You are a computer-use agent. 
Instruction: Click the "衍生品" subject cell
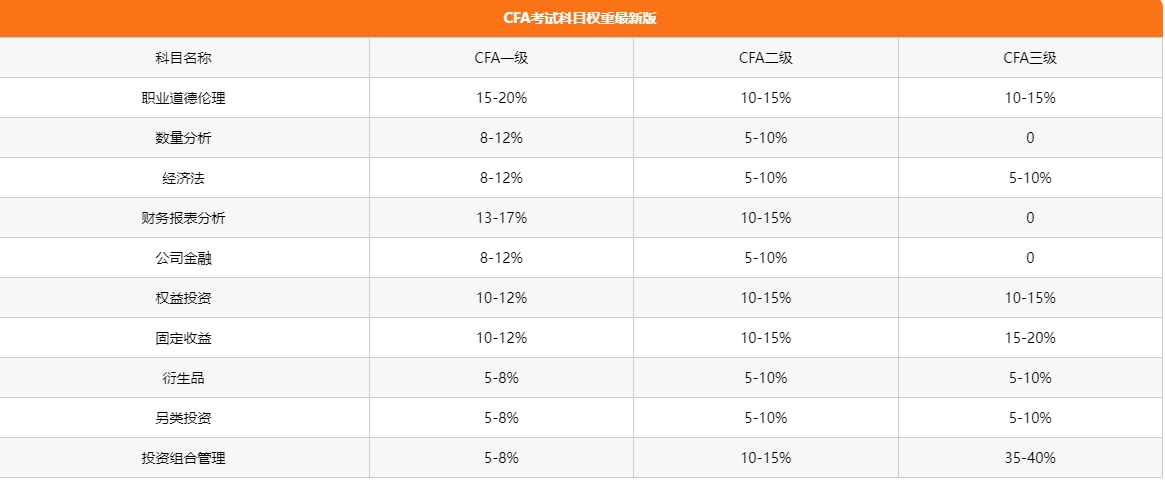pos(184,378)
